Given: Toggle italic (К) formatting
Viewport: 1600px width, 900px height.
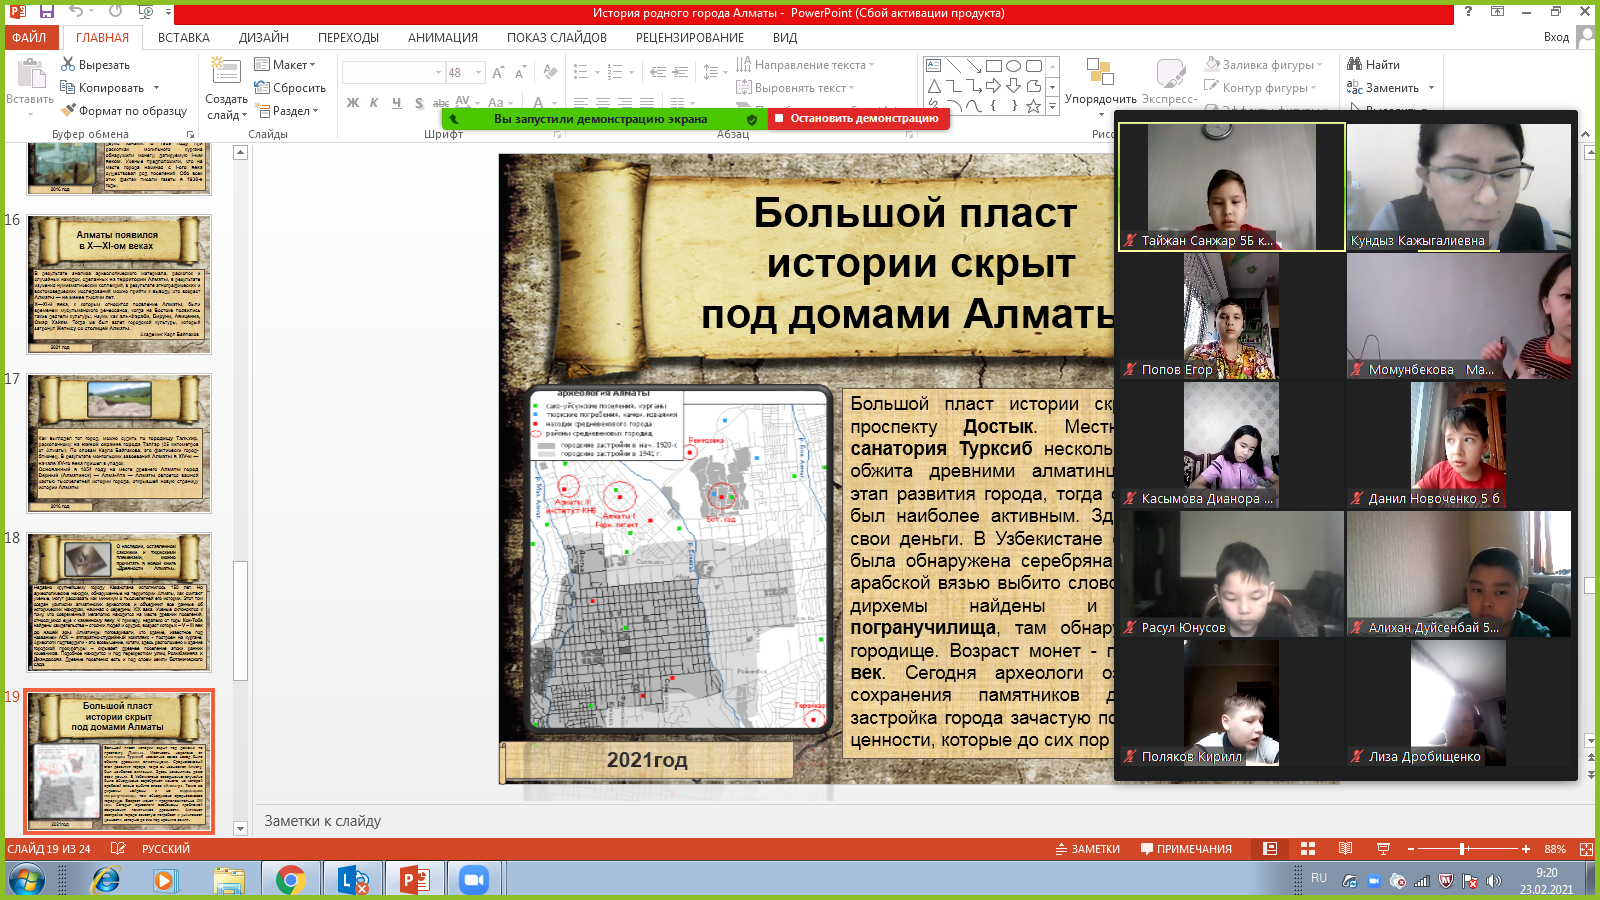Looking at the screenshot, I should [x=374, y=103].
